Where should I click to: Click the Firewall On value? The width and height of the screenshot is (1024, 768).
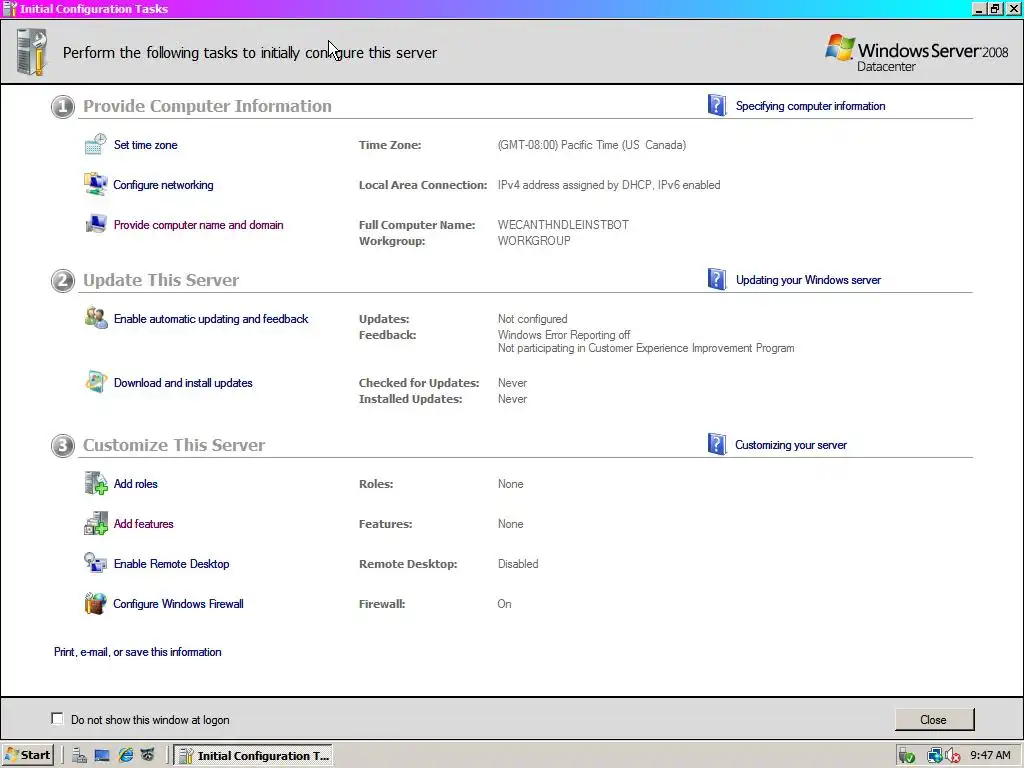click(x=504, y=604)
